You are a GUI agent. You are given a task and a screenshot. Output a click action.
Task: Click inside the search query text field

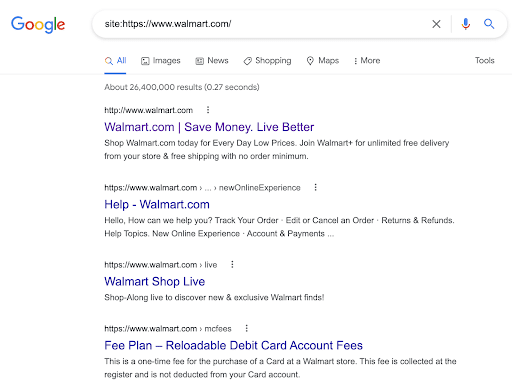point(260,24)
